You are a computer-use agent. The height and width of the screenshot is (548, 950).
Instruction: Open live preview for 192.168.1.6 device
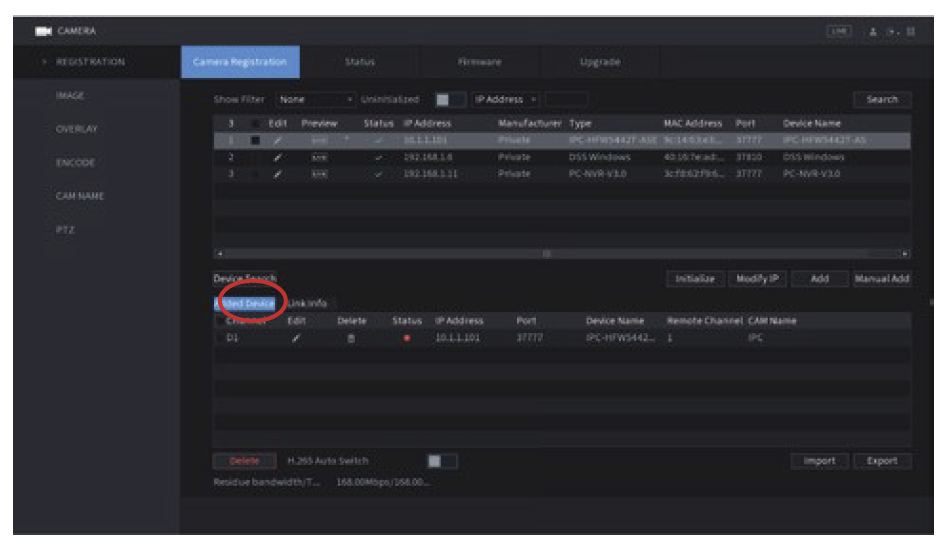pyautogui.click(x=319, y=157)
